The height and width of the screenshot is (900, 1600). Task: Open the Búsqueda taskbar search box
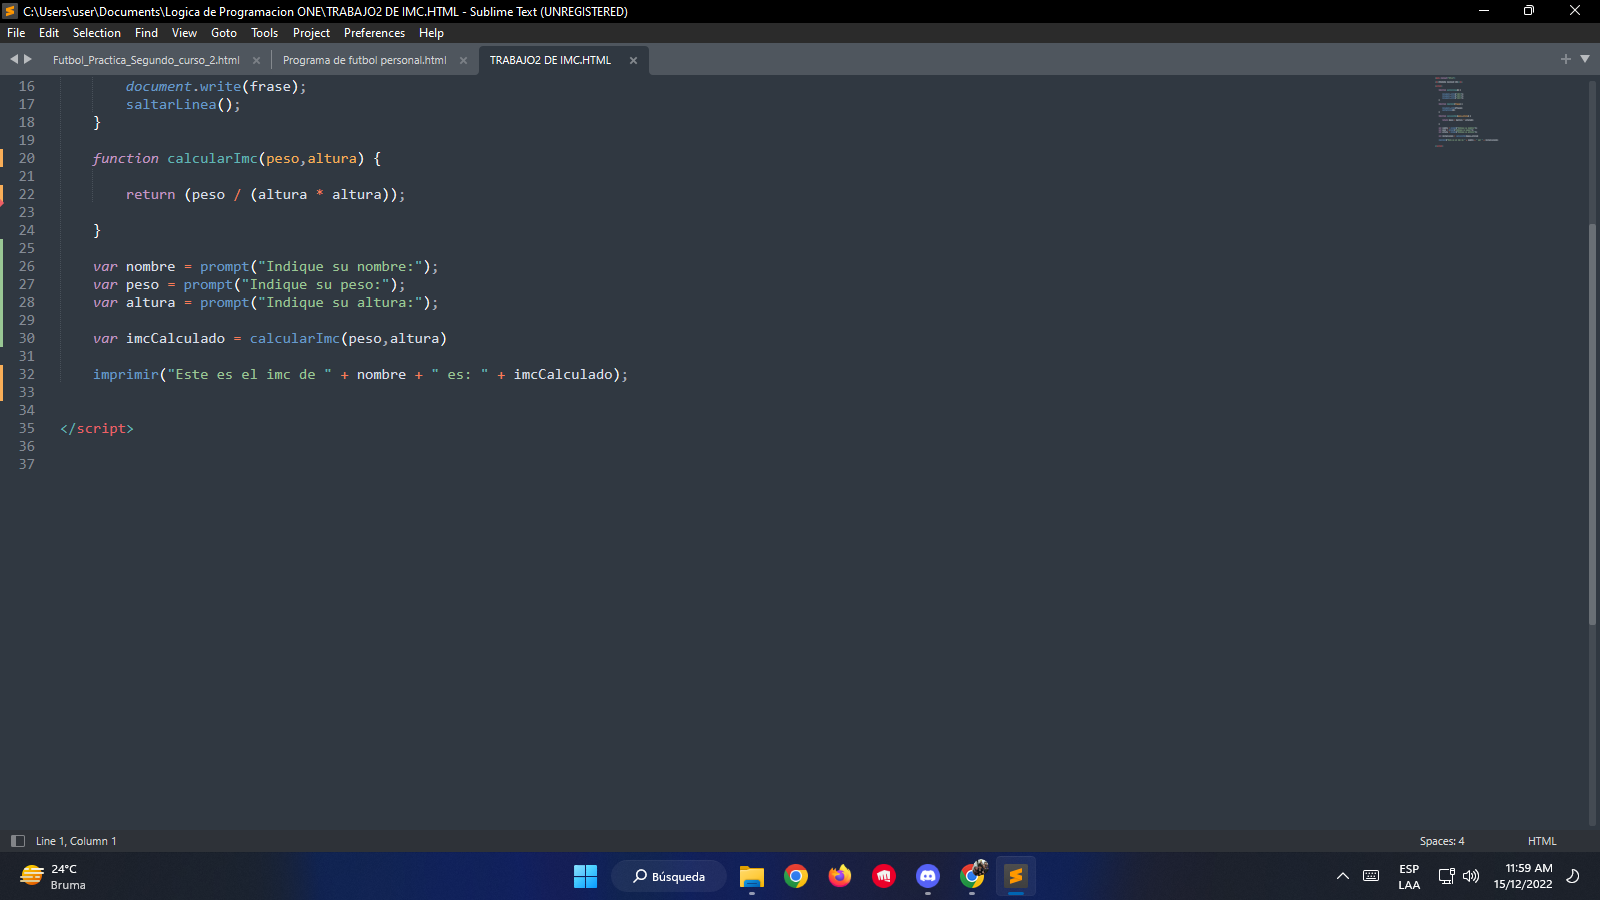[669, 876]
